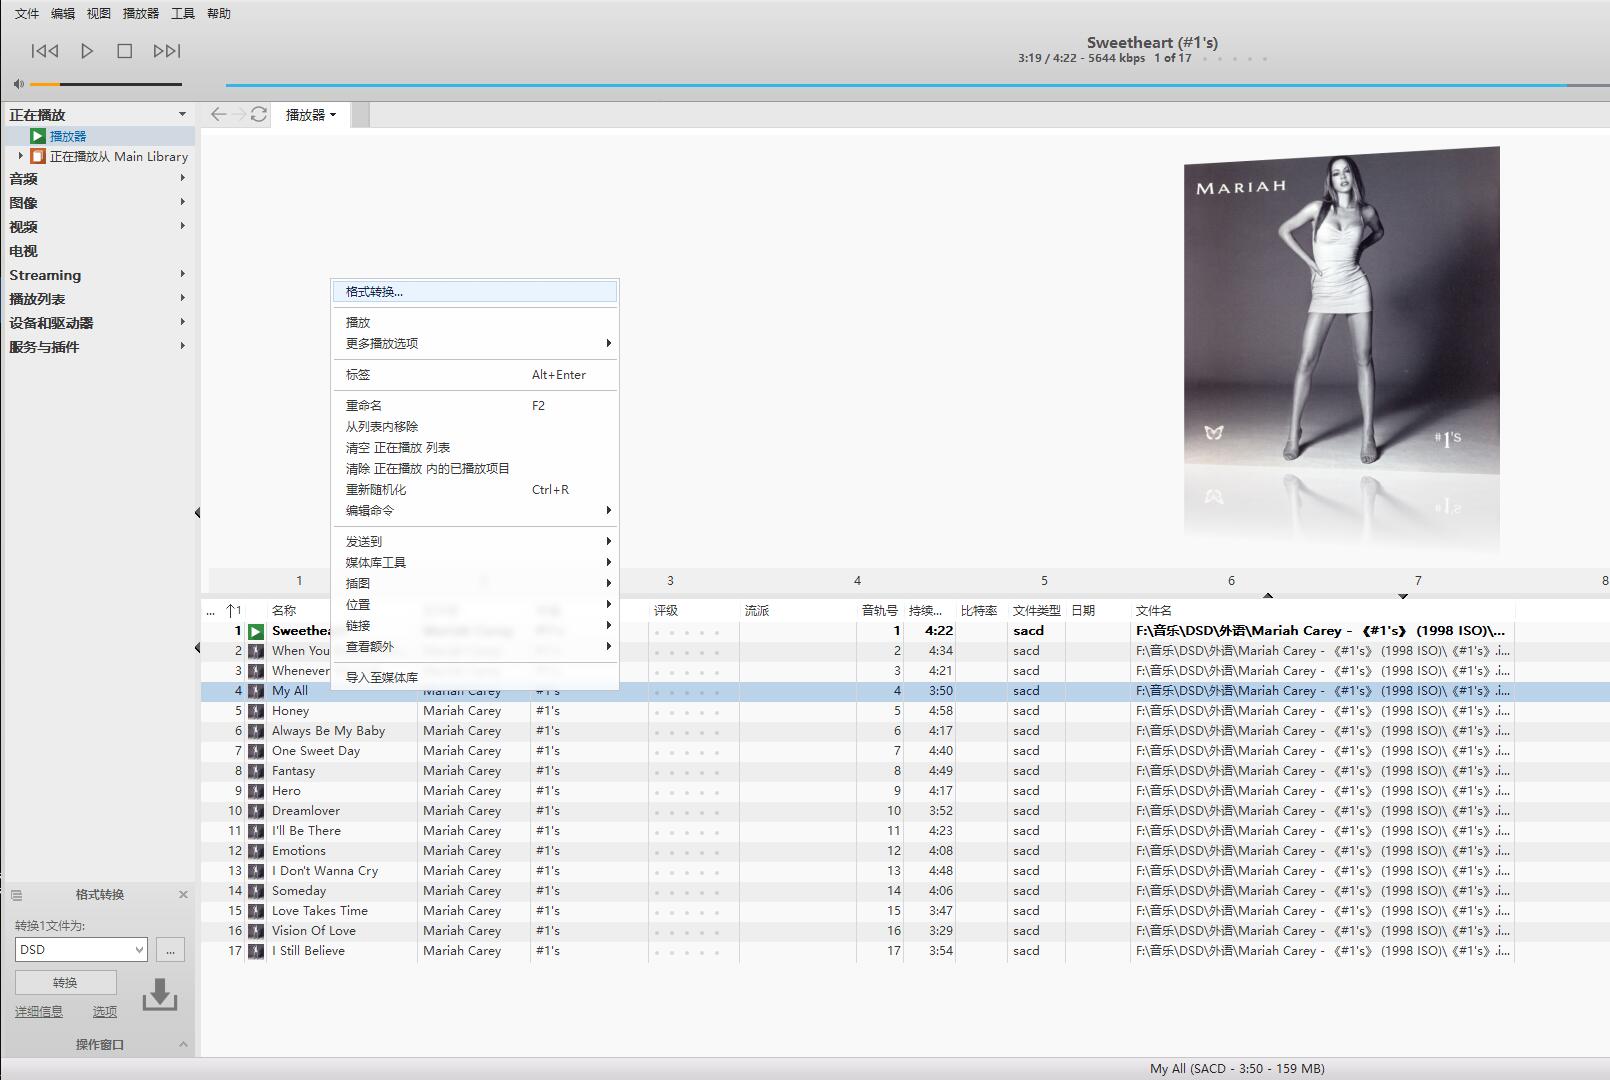This screenshot has width=1610, height=1080.
Task: Open the 帮助 menu
Action: click(x=219, y=14)
